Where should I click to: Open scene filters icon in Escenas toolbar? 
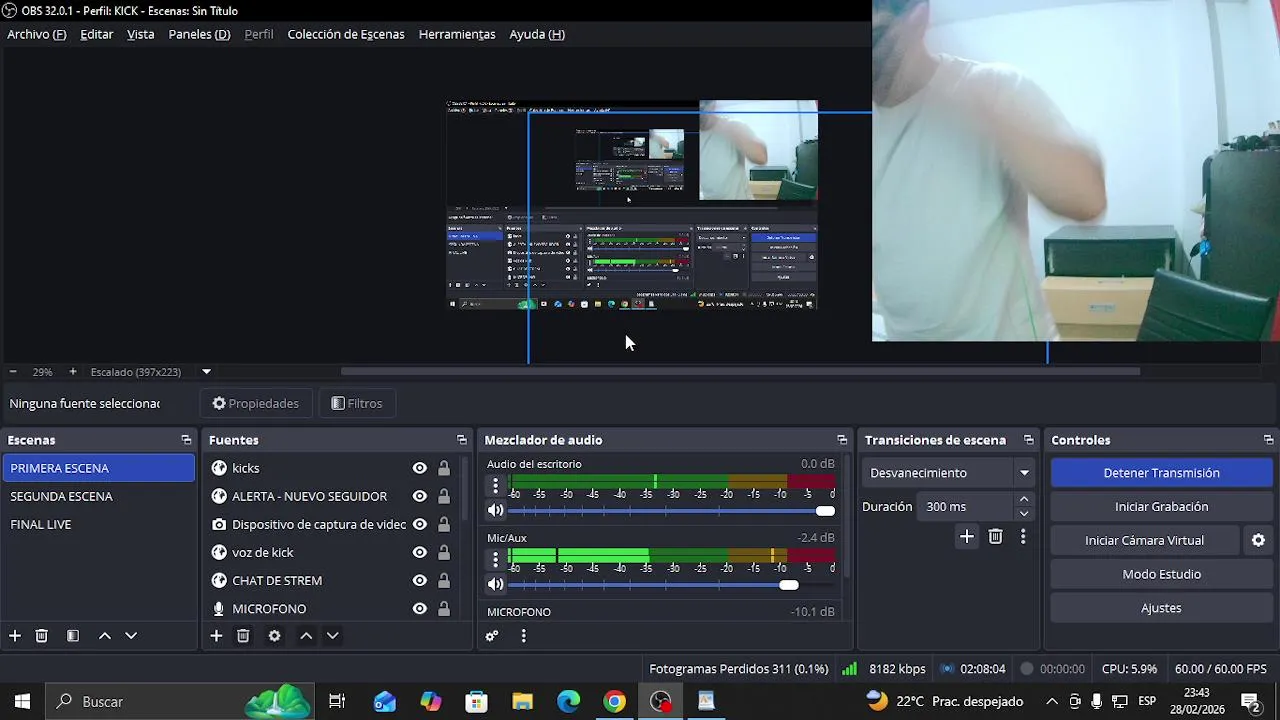coord(73,636)
